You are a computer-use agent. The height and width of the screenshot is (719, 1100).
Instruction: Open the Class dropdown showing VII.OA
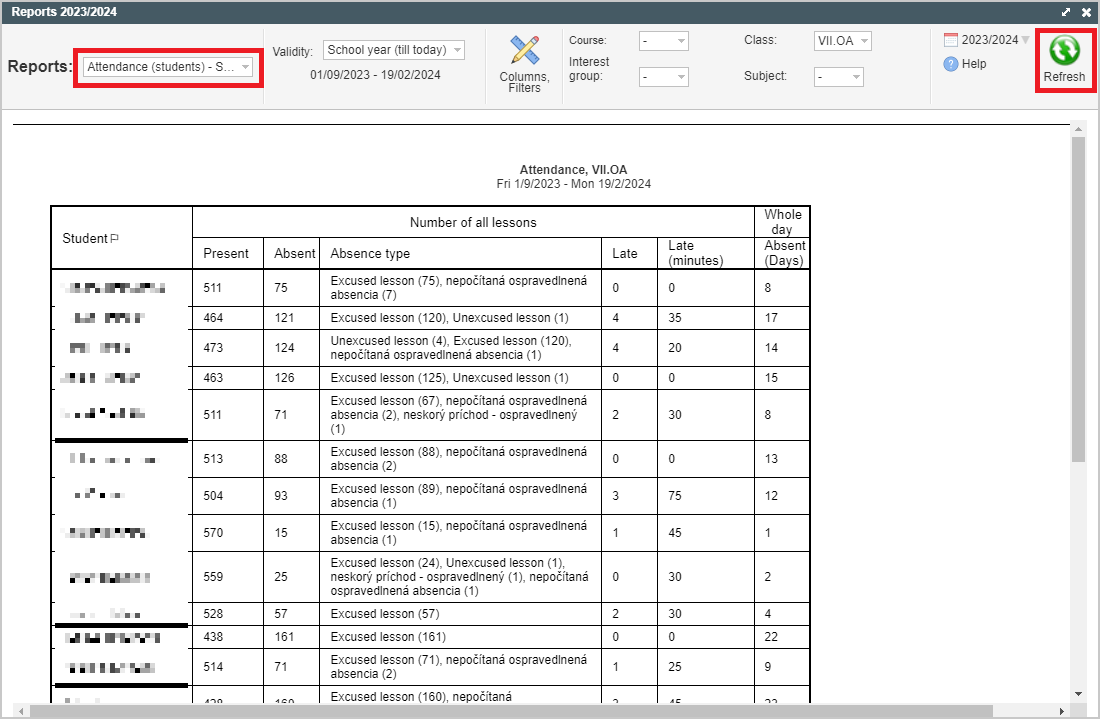point(843,41)
